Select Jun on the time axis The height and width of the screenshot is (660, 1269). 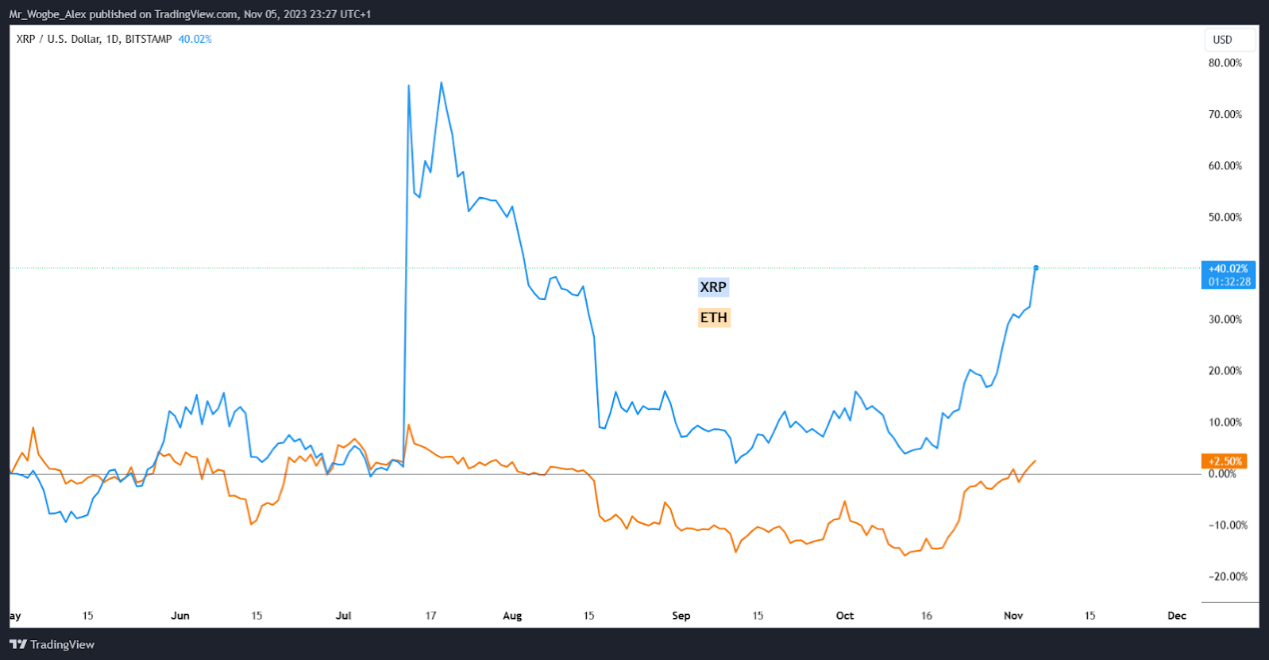[181, 616]
